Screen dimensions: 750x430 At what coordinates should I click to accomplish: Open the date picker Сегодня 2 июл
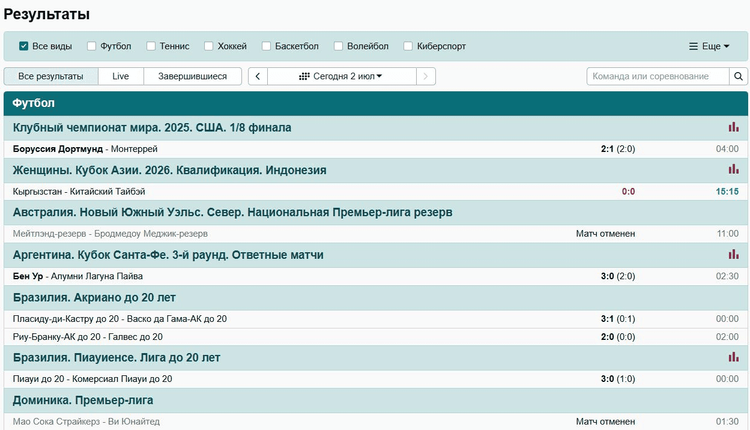(x=341, y=76)
